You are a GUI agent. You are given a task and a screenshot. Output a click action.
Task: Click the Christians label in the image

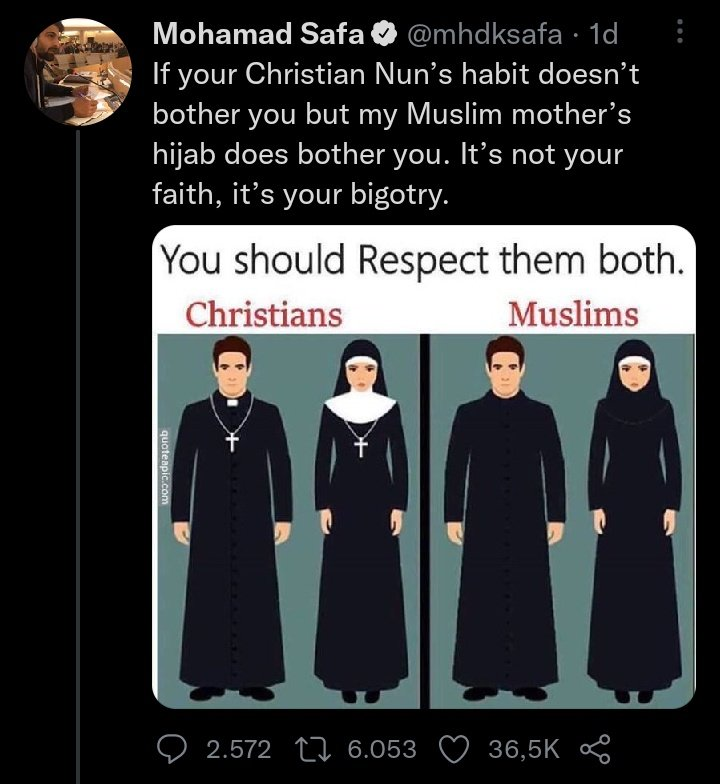click(x=264, y=314)
